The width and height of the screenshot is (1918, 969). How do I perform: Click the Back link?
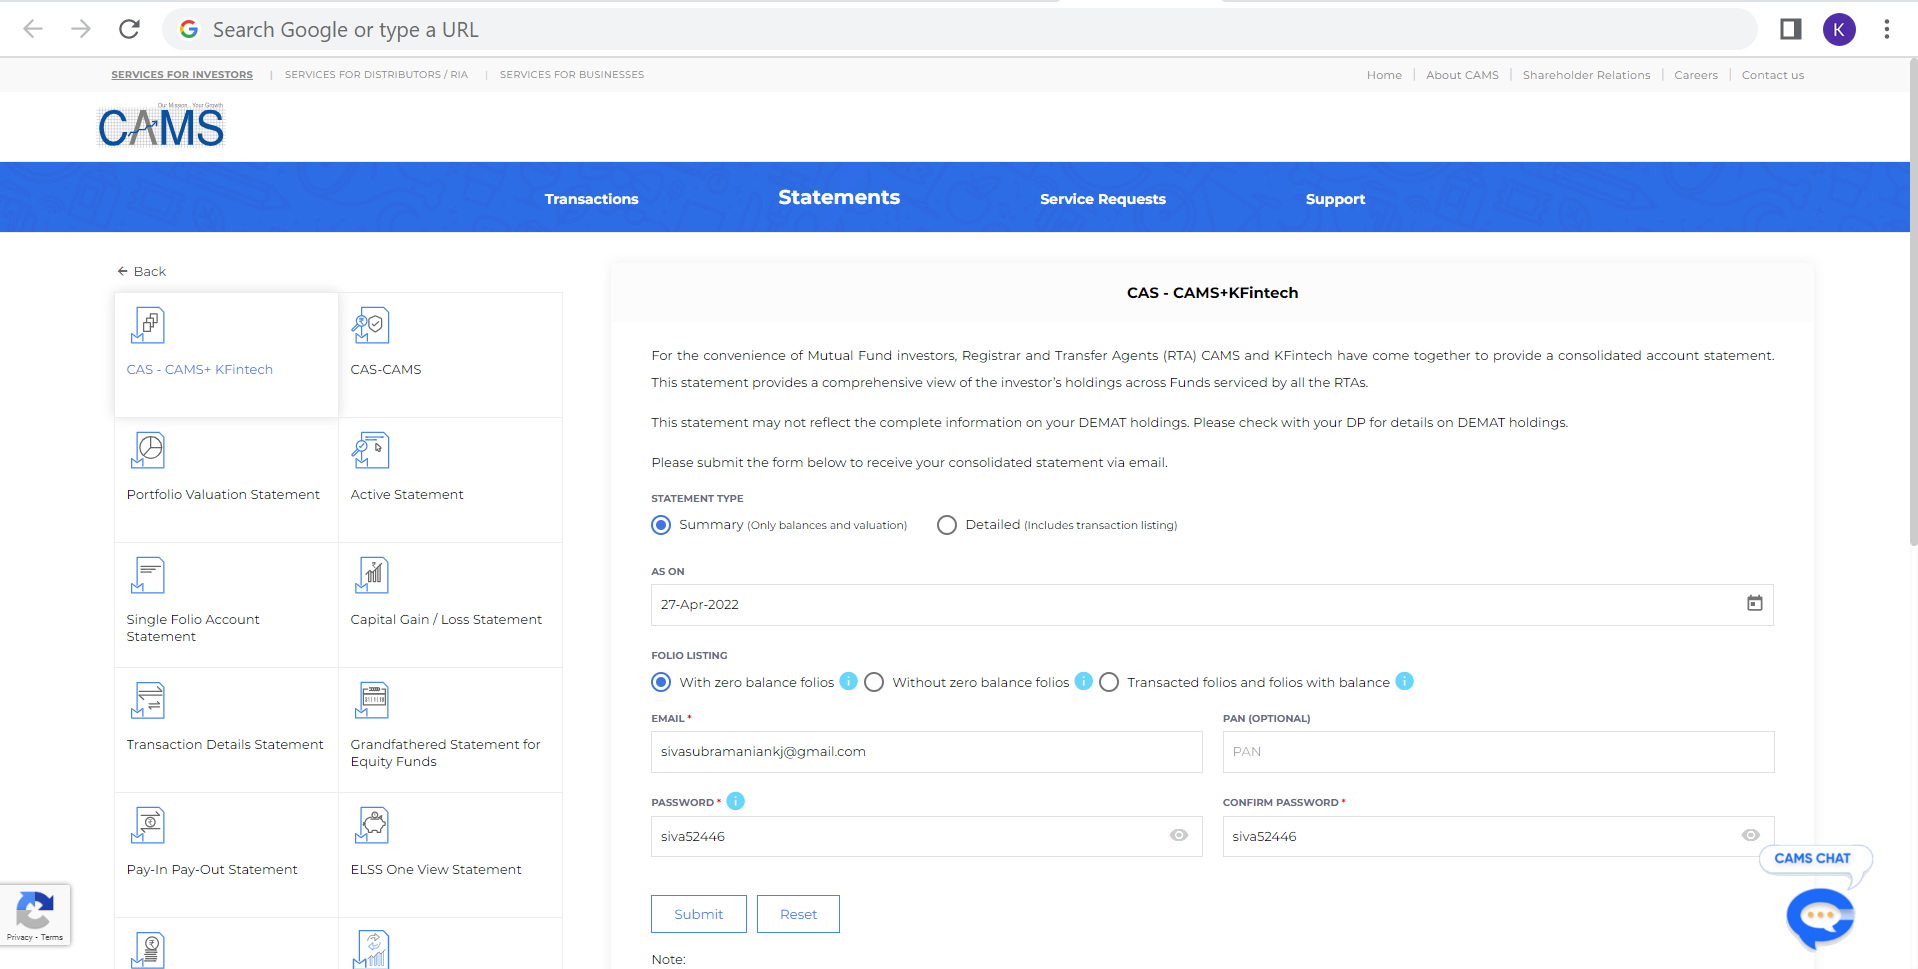pos(141,271)
